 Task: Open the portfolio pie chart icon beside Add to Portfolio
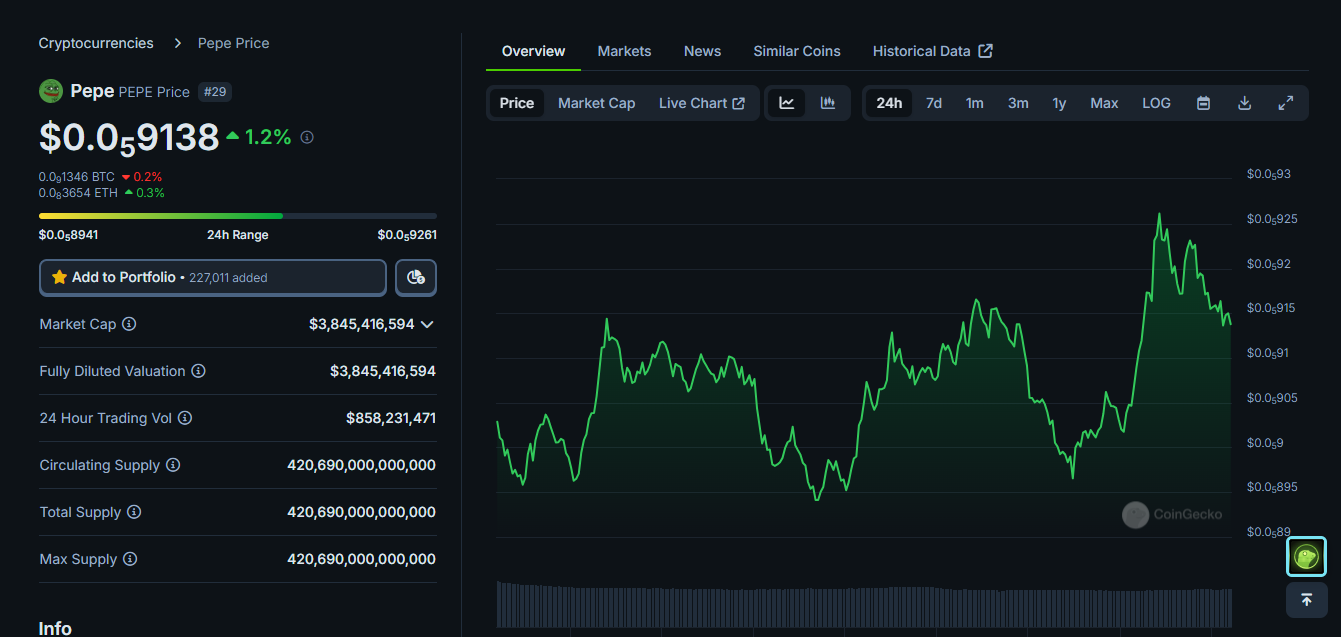coord(415,277)
